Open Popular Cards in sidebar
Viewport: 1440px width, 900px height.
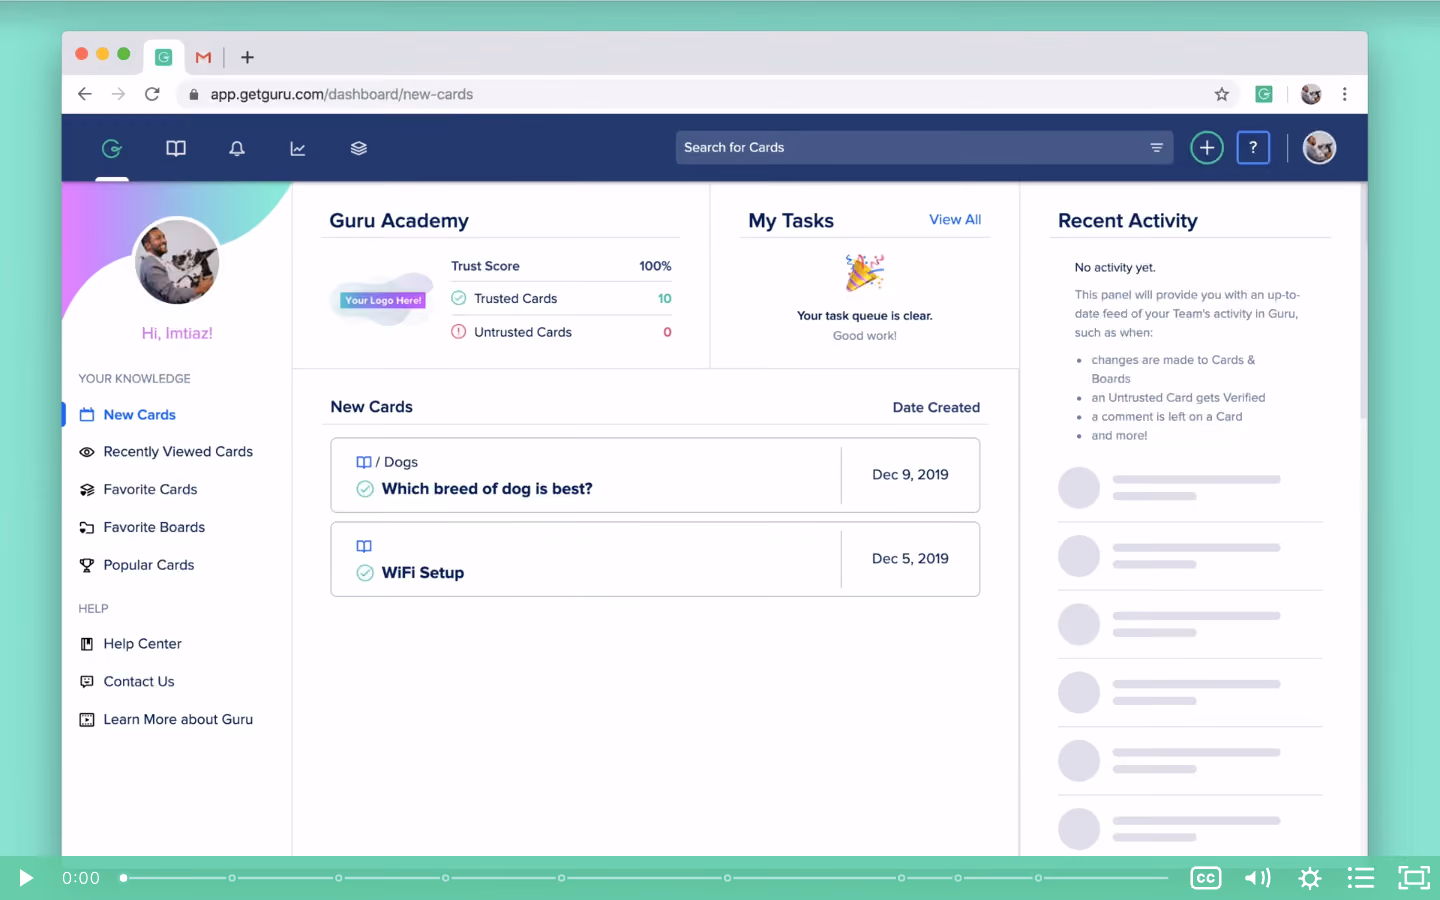(149, 565)
